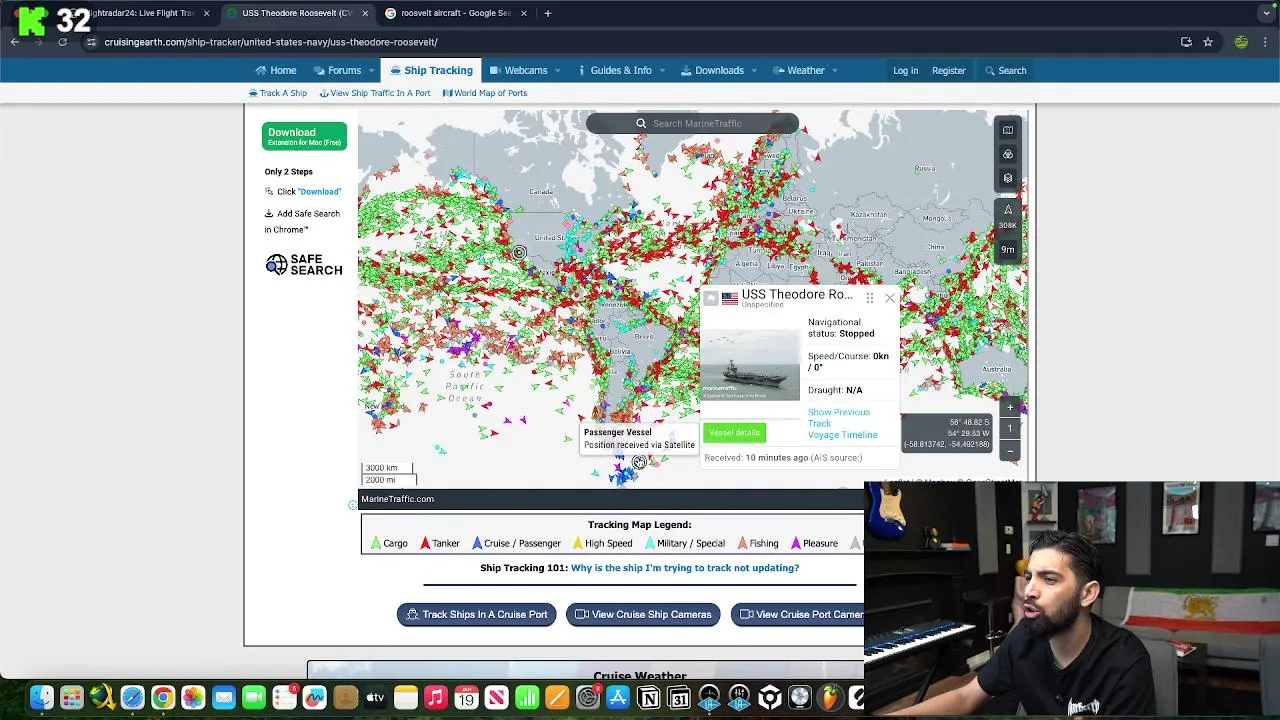Image resolution: width=1280 pixels, height=720 pixels.
Task: Open Notion from the dock
Action: 649,697
